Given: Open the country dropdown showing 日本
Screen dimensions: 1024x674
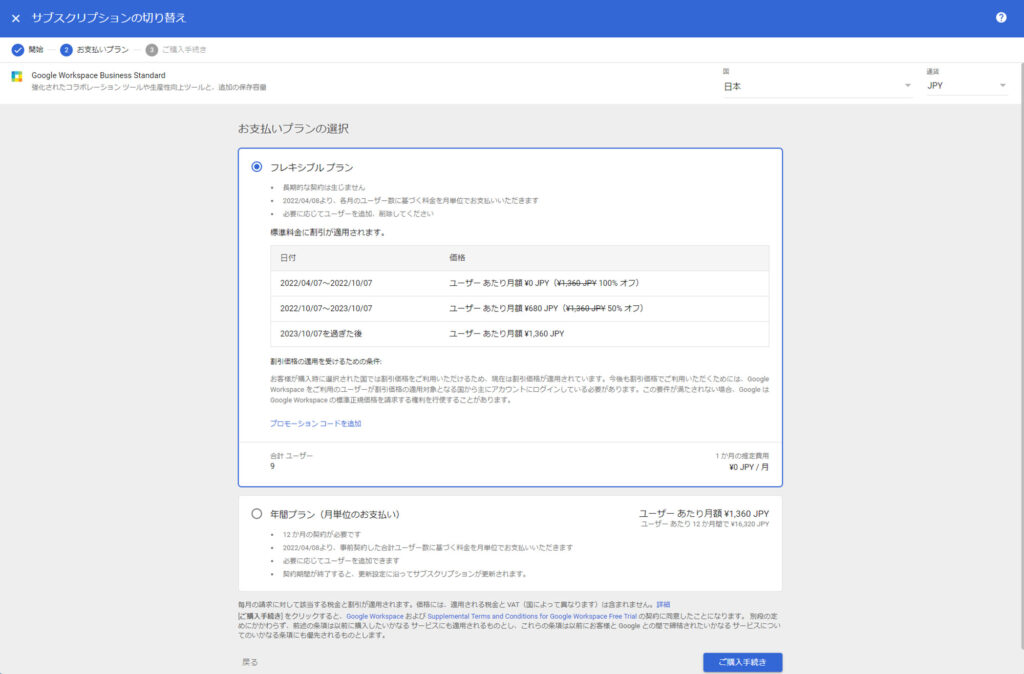Looking at the screenshot, I should pyautogui.click(x=816, y=86).
